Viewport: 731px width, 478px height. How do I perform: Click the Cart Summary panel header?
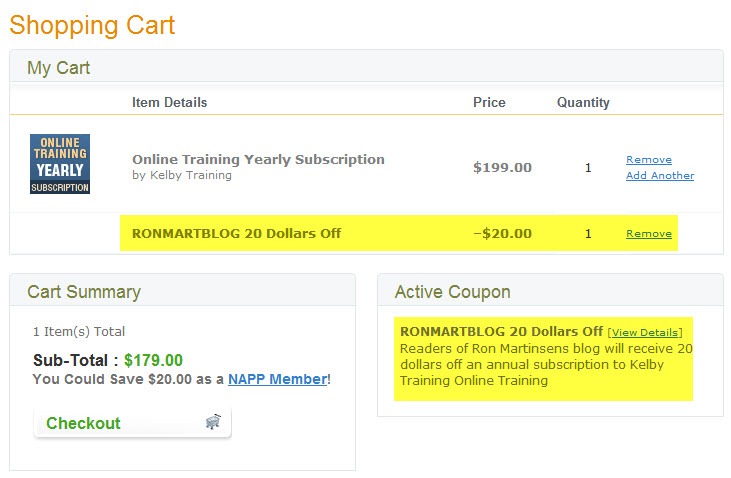click(84, 292)
